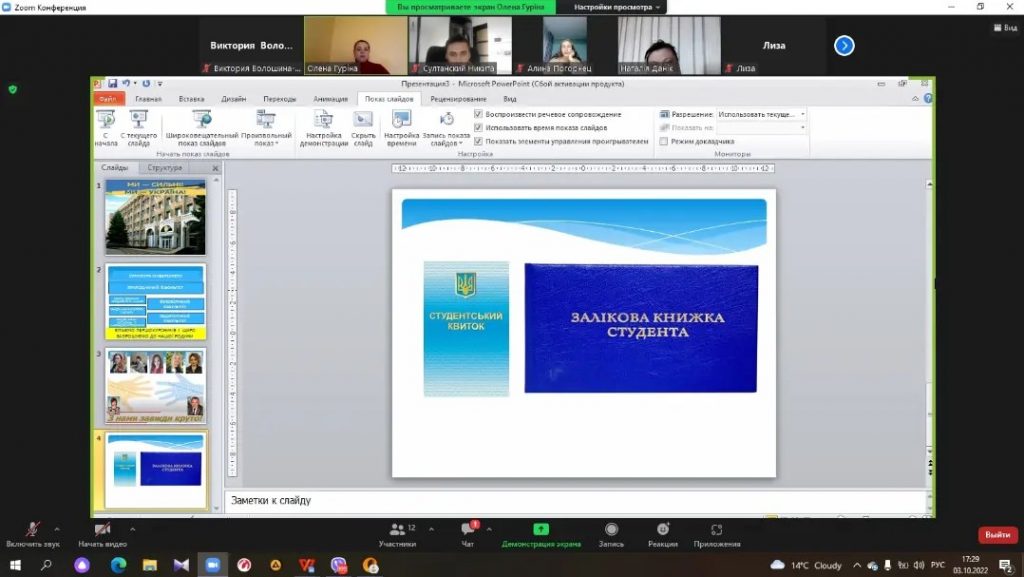Show next participants with arrow button
The image size is (1024, 577).
click(844, 45)
